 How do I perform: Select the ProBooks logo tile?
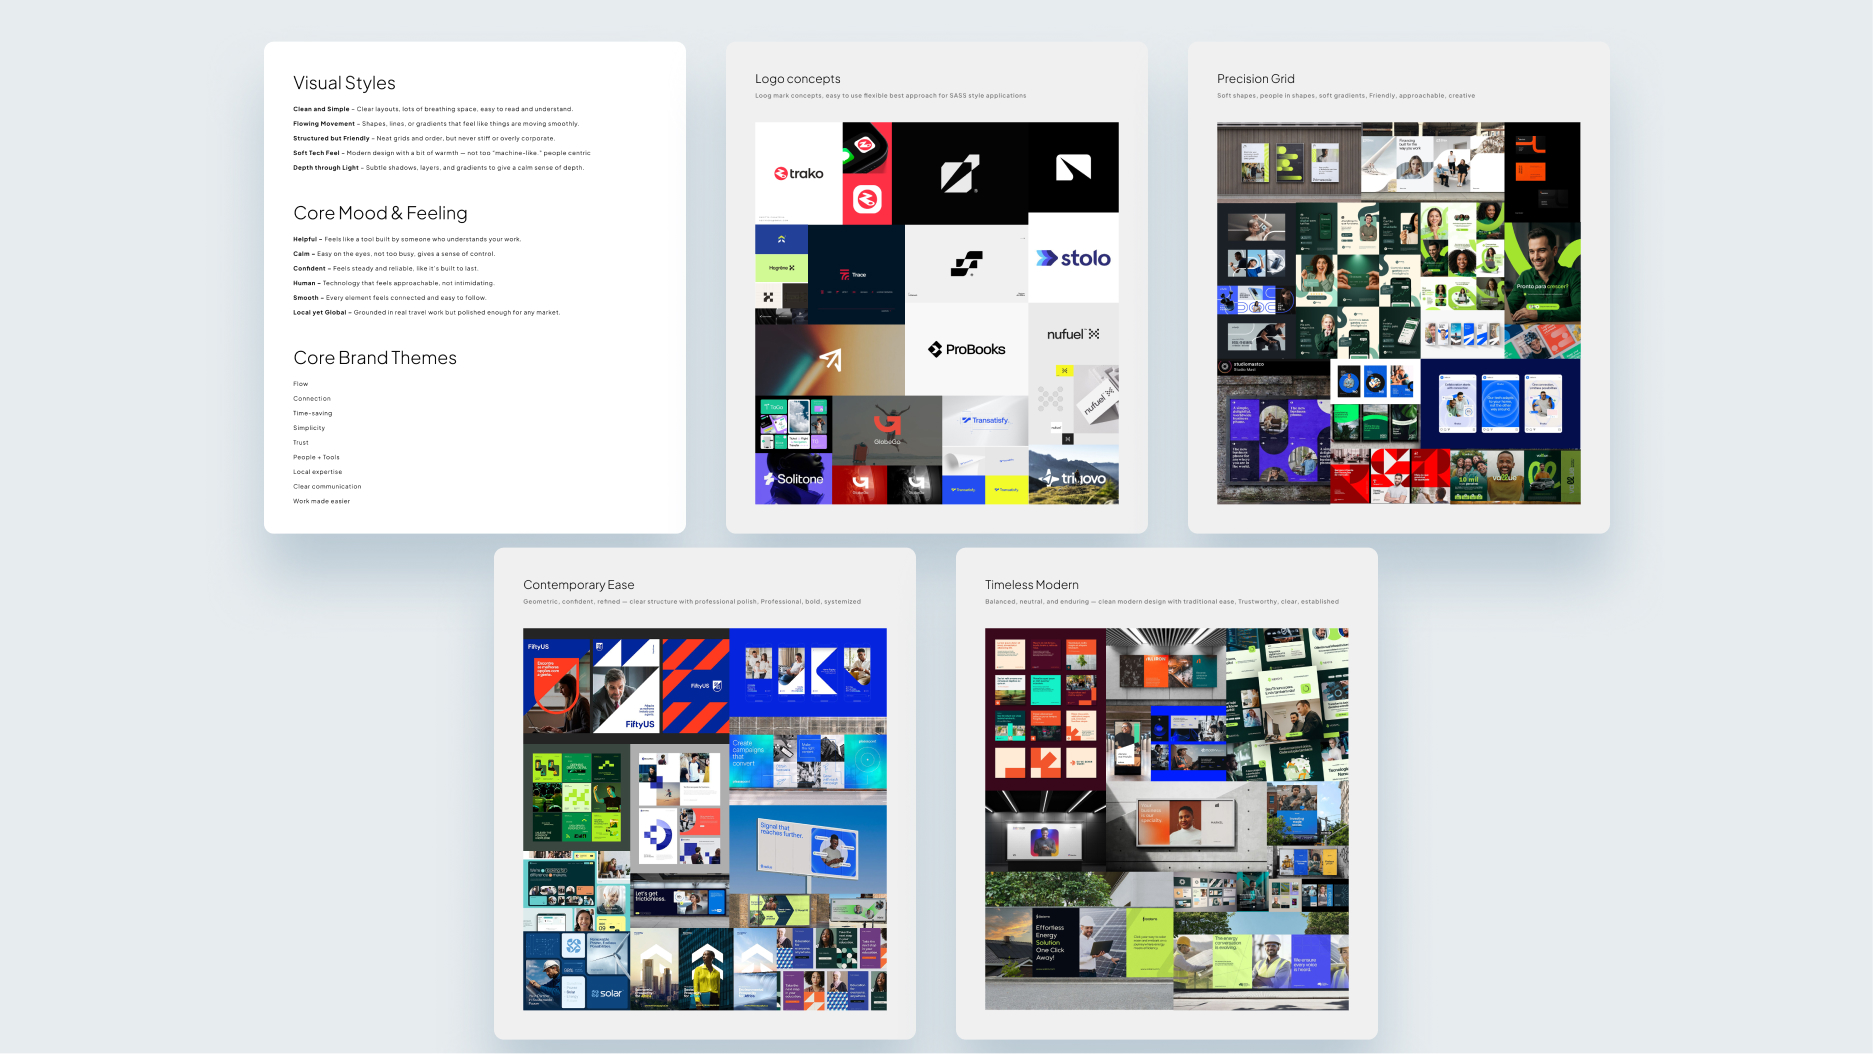(x=966, y=349)
